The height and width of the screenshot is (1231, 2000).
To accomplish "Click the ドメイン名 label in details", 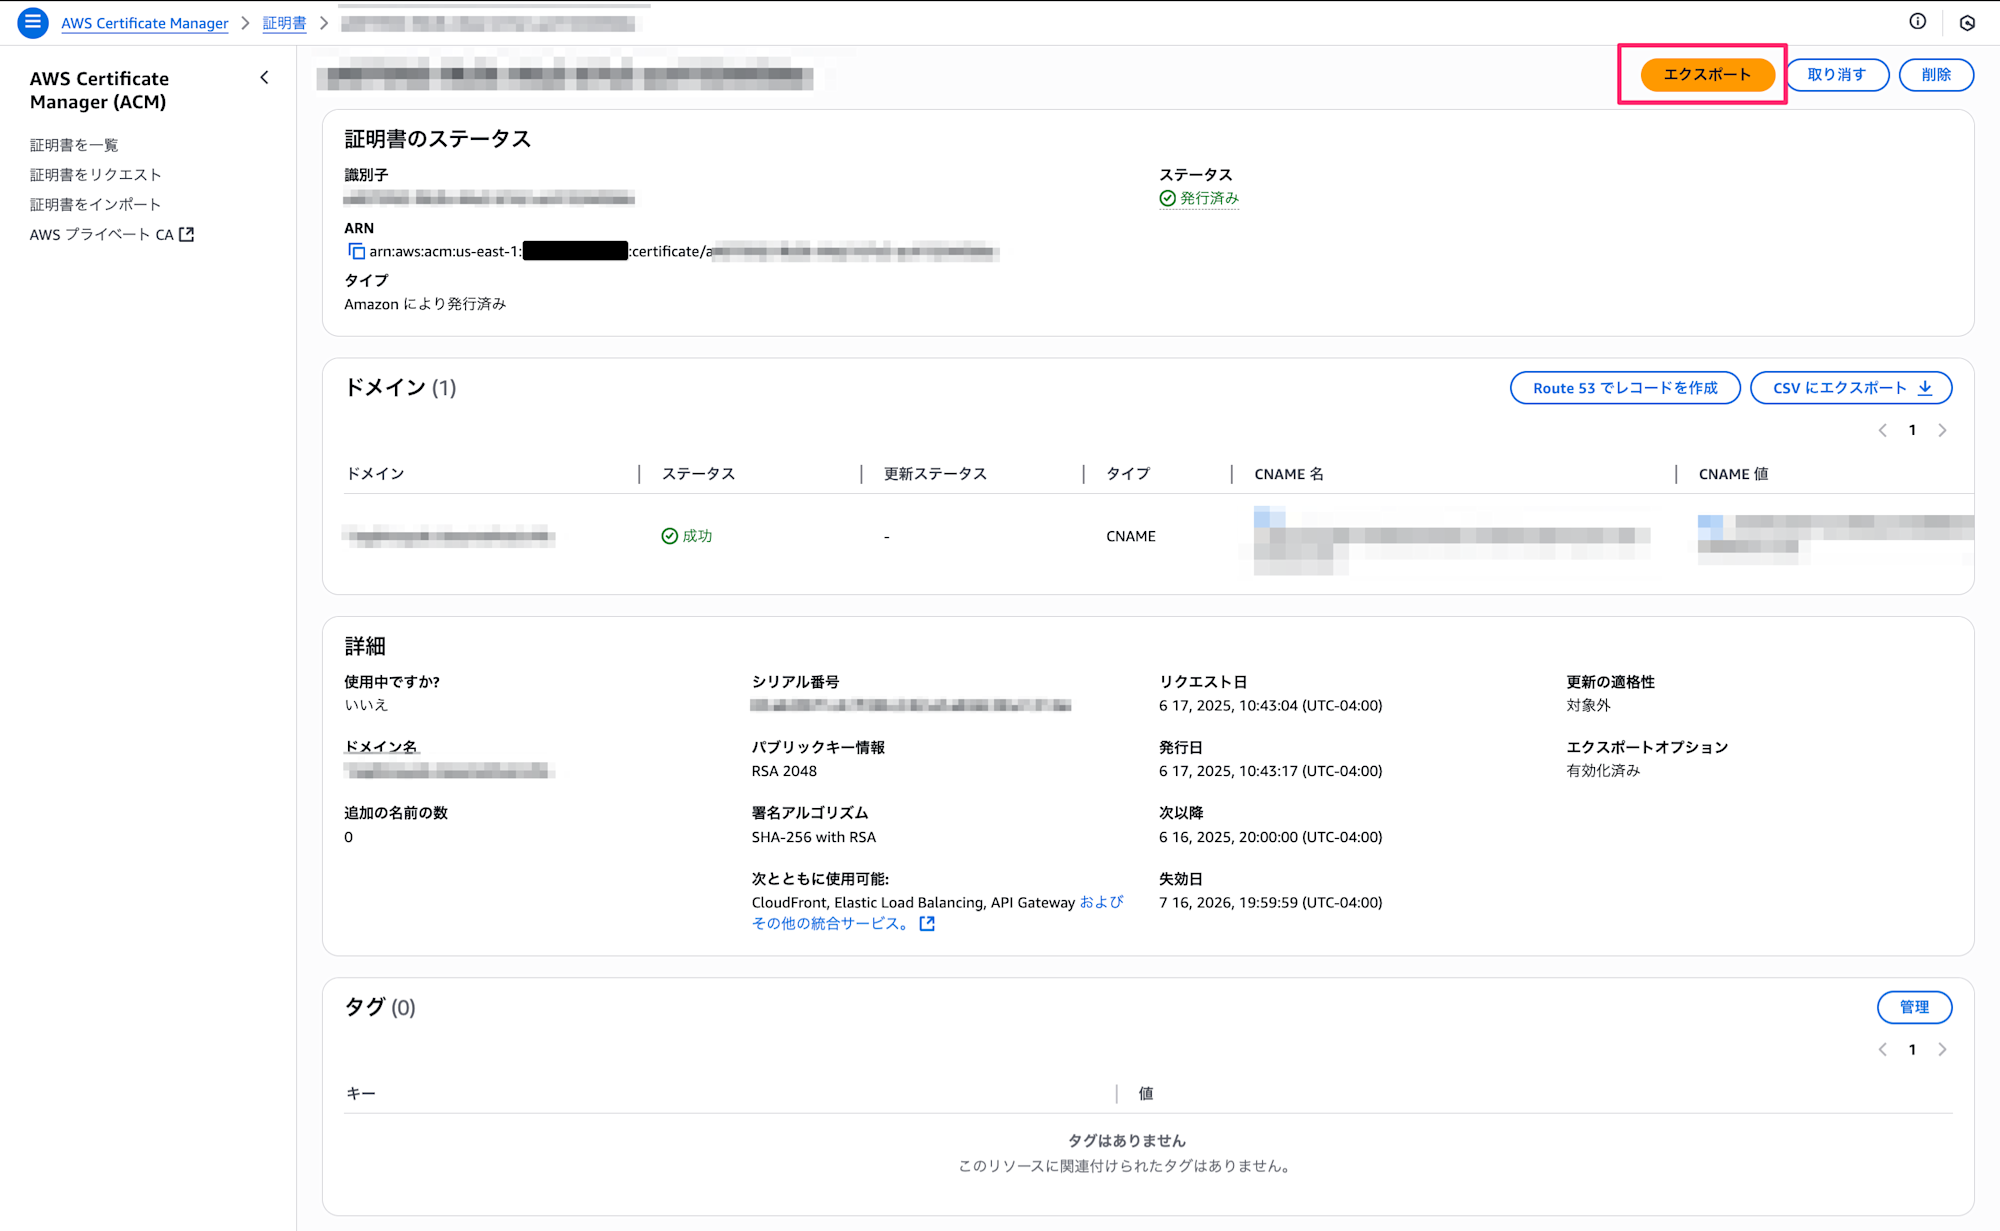I will 380,747.
